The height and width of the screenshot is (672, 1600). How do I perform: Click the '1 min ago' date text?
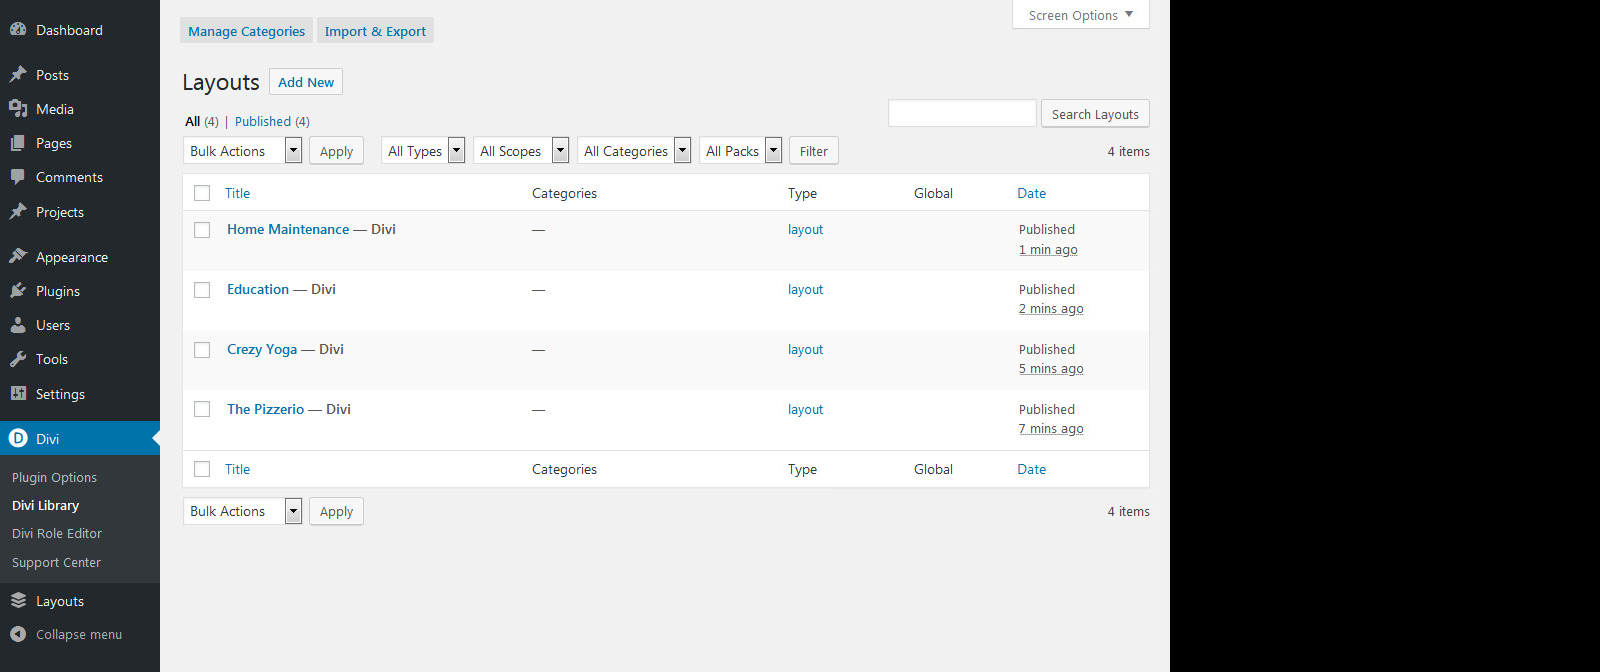1048,249
